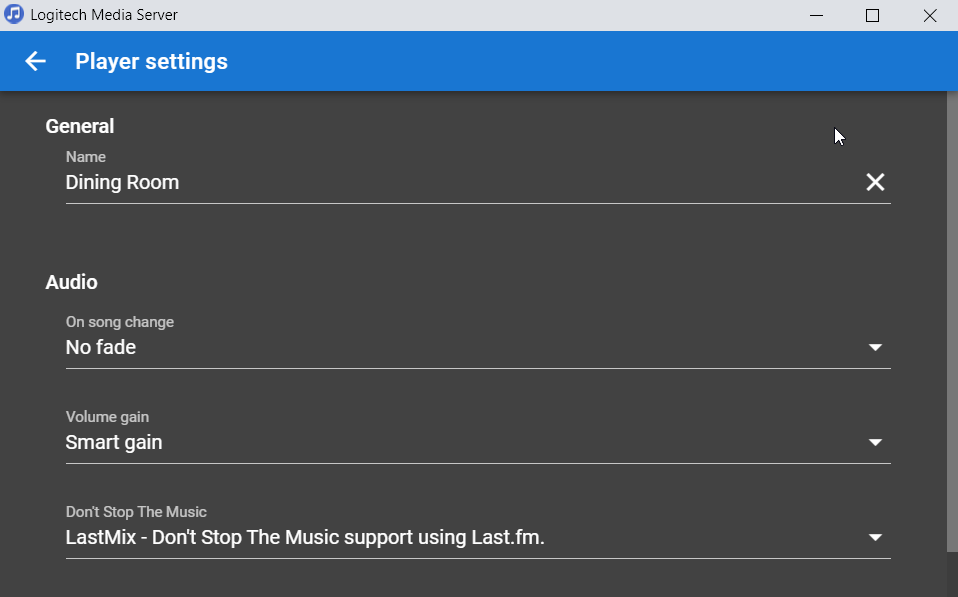Image resolution: width=958 pixels, height=597 pixels.
Task: Click the Volume gain label
Action: (x=107, y=417)
